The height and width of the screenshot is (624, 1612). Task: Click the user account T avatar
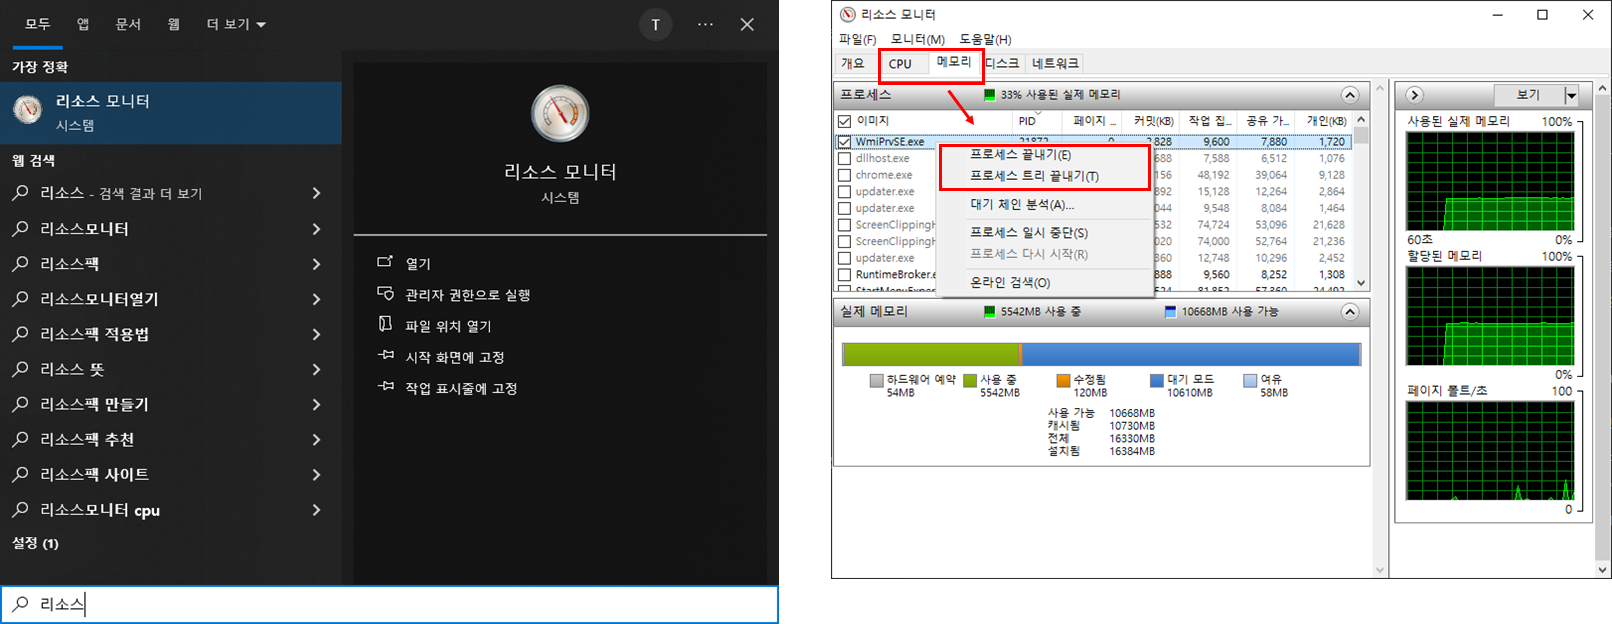pyautogui.click(x=656, y=25)
